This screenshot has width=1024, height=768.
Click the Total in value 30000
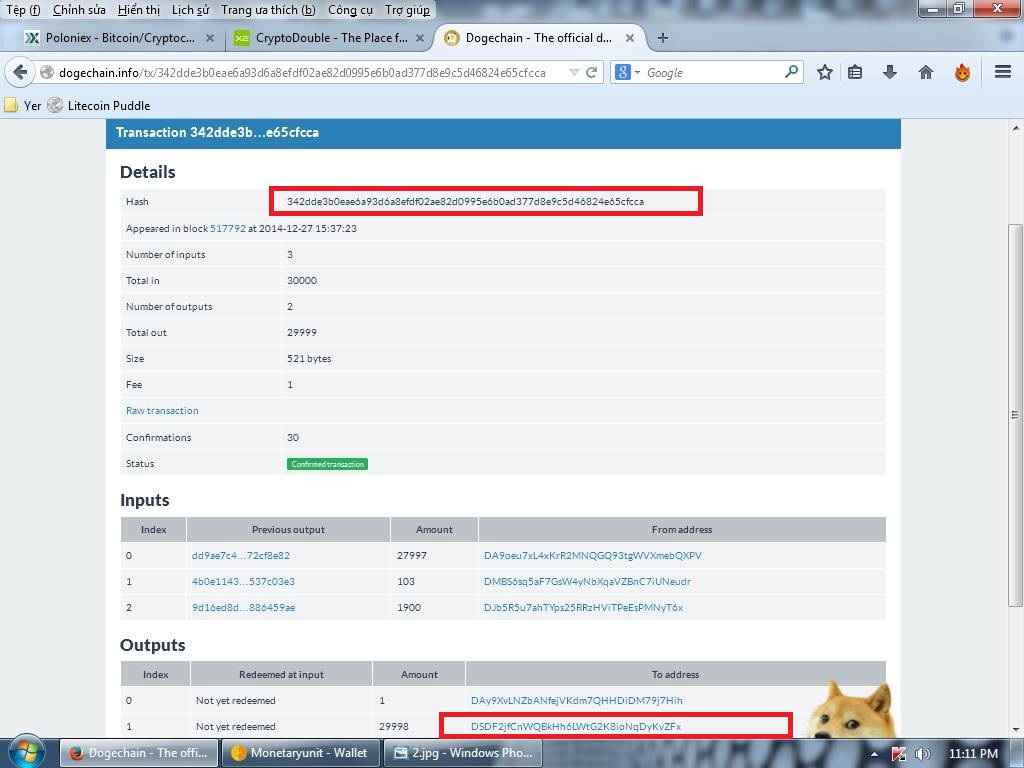coord(302,281)
